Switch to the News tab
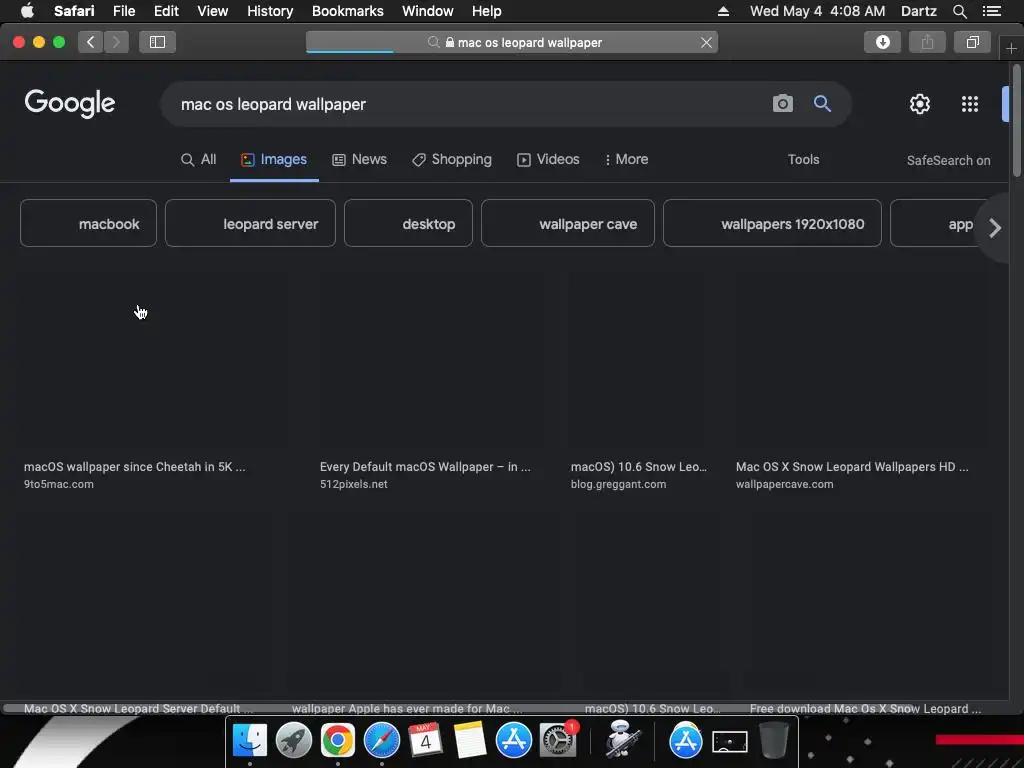Image resolution: width=1024 pixels, height=768 pixels. [x=359, y=159]
